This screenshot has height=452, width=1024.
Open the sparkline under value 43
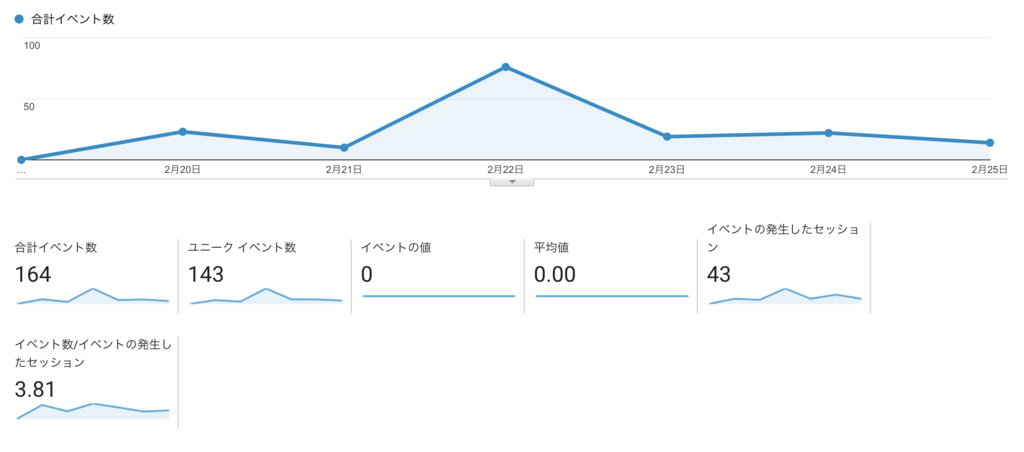click(x=785, y=296)
